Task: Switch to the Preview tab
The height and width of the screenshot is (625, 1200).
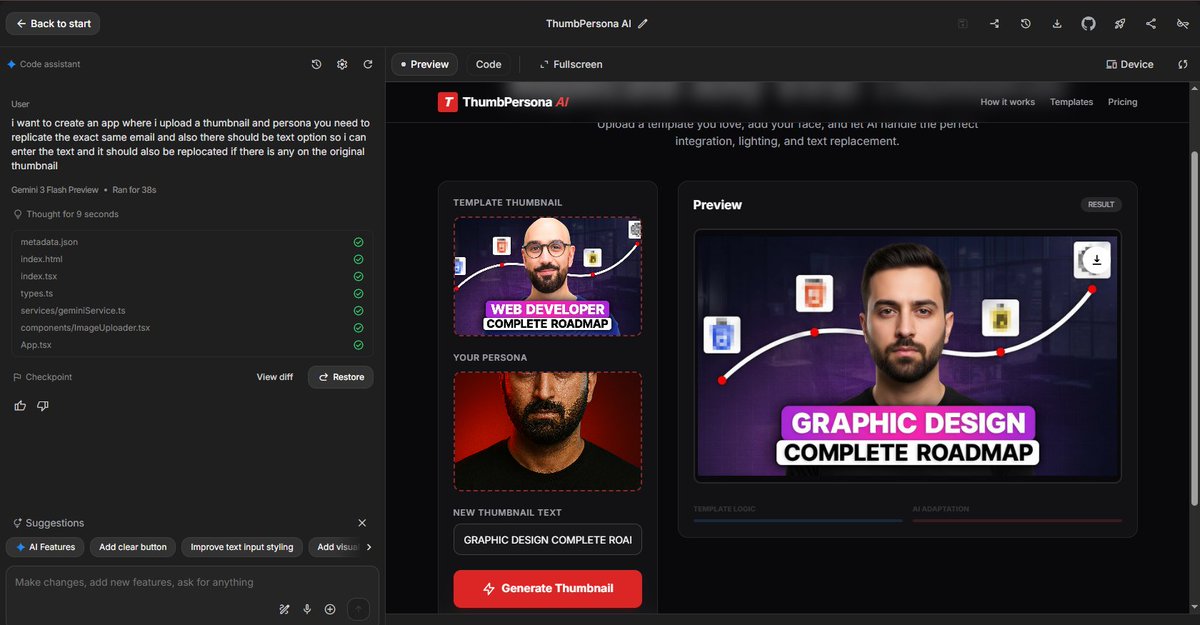Action: [x=424, y=64]
